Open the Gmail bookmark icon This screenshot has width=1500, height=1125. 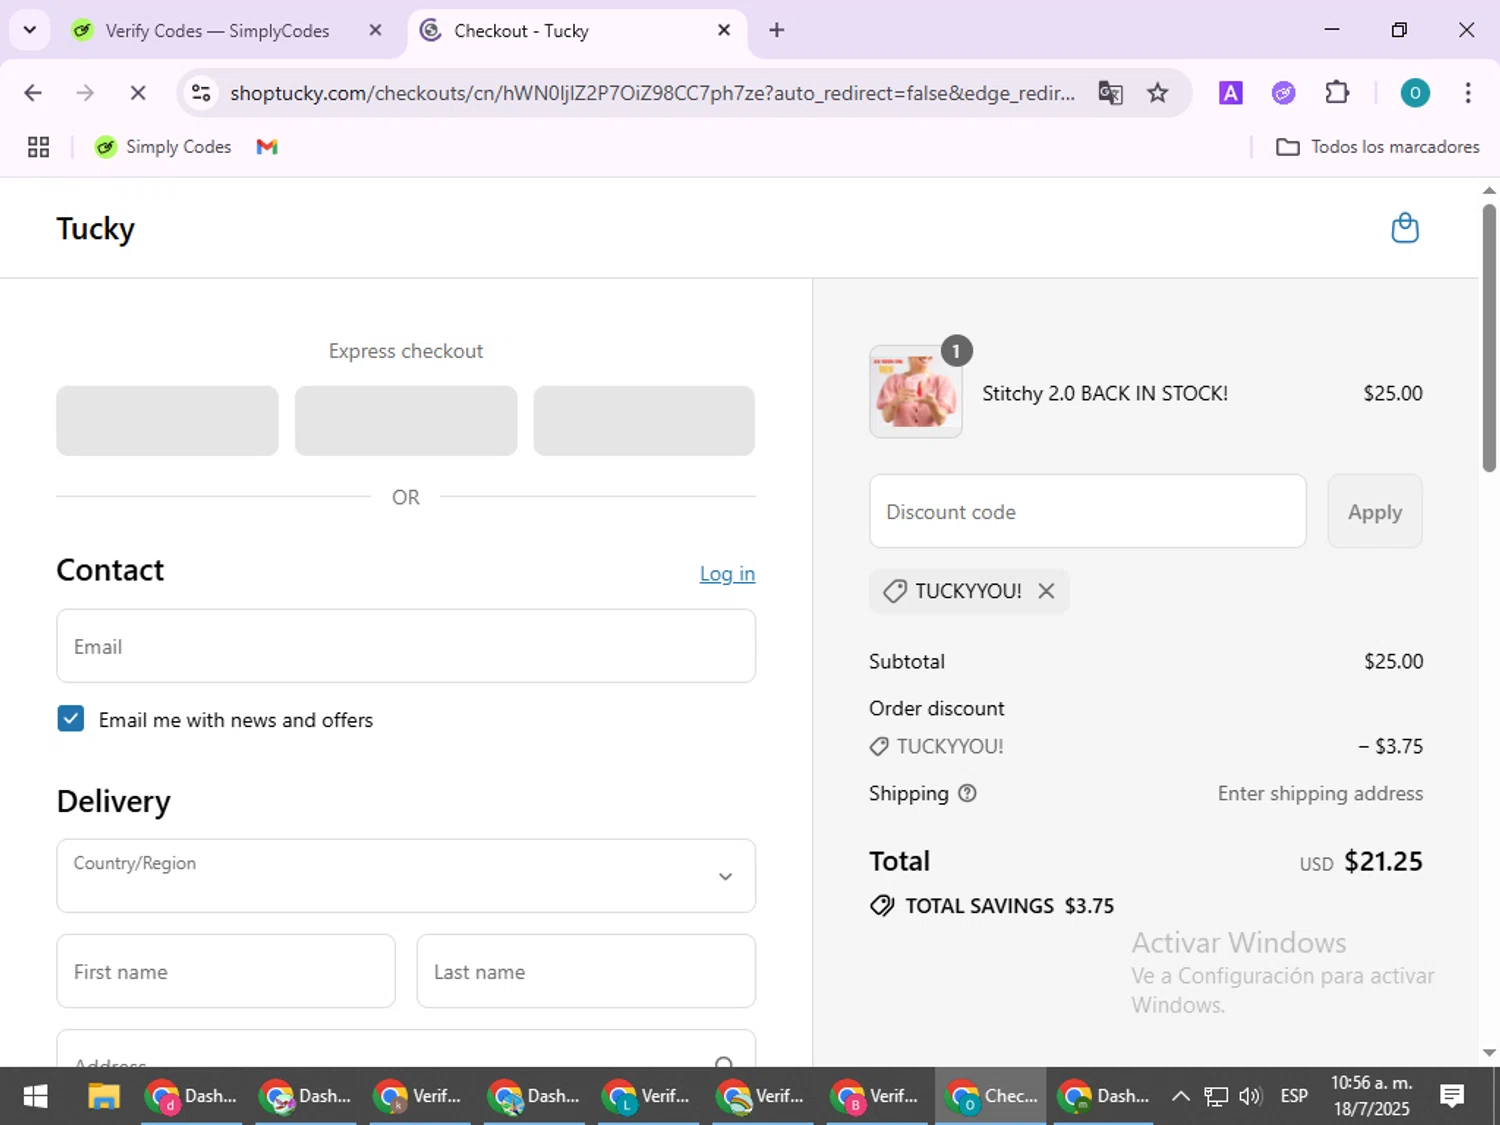tap(267, 147)
